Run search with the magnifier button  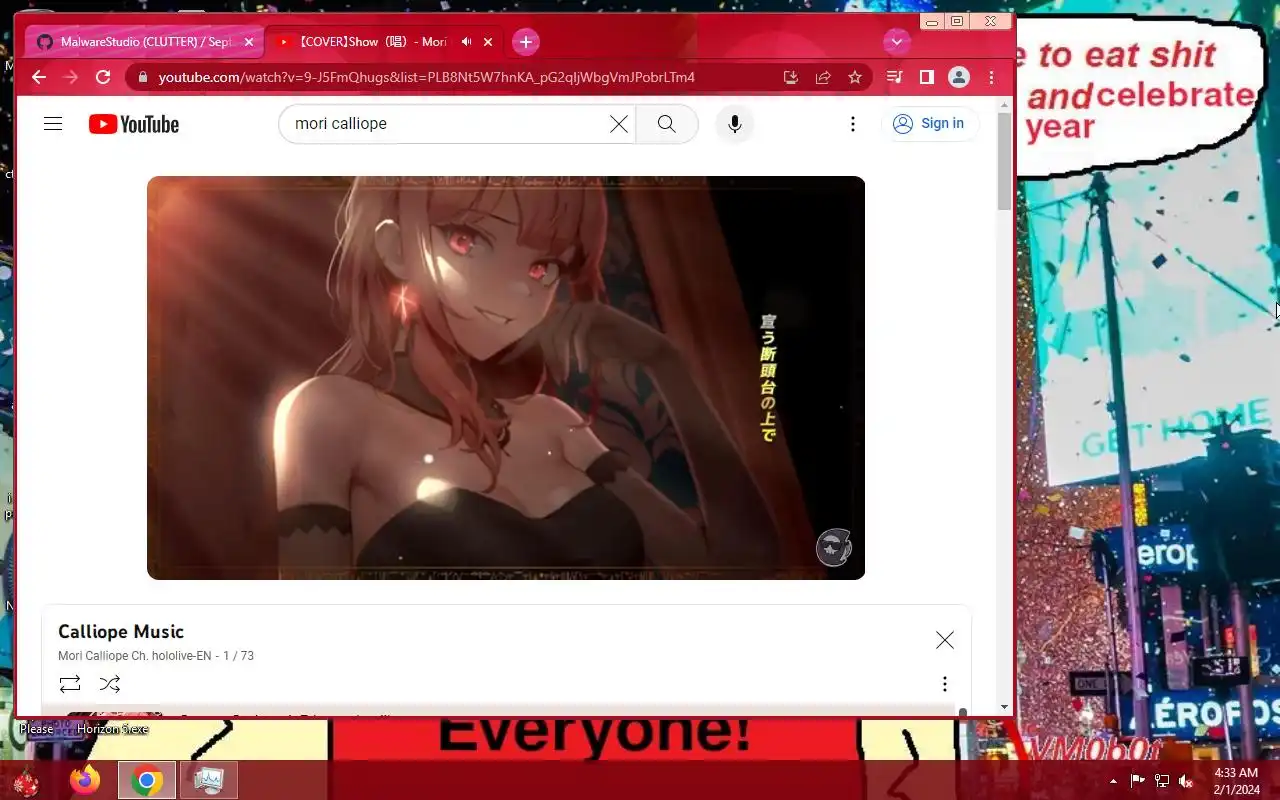(x=667, y=124)
